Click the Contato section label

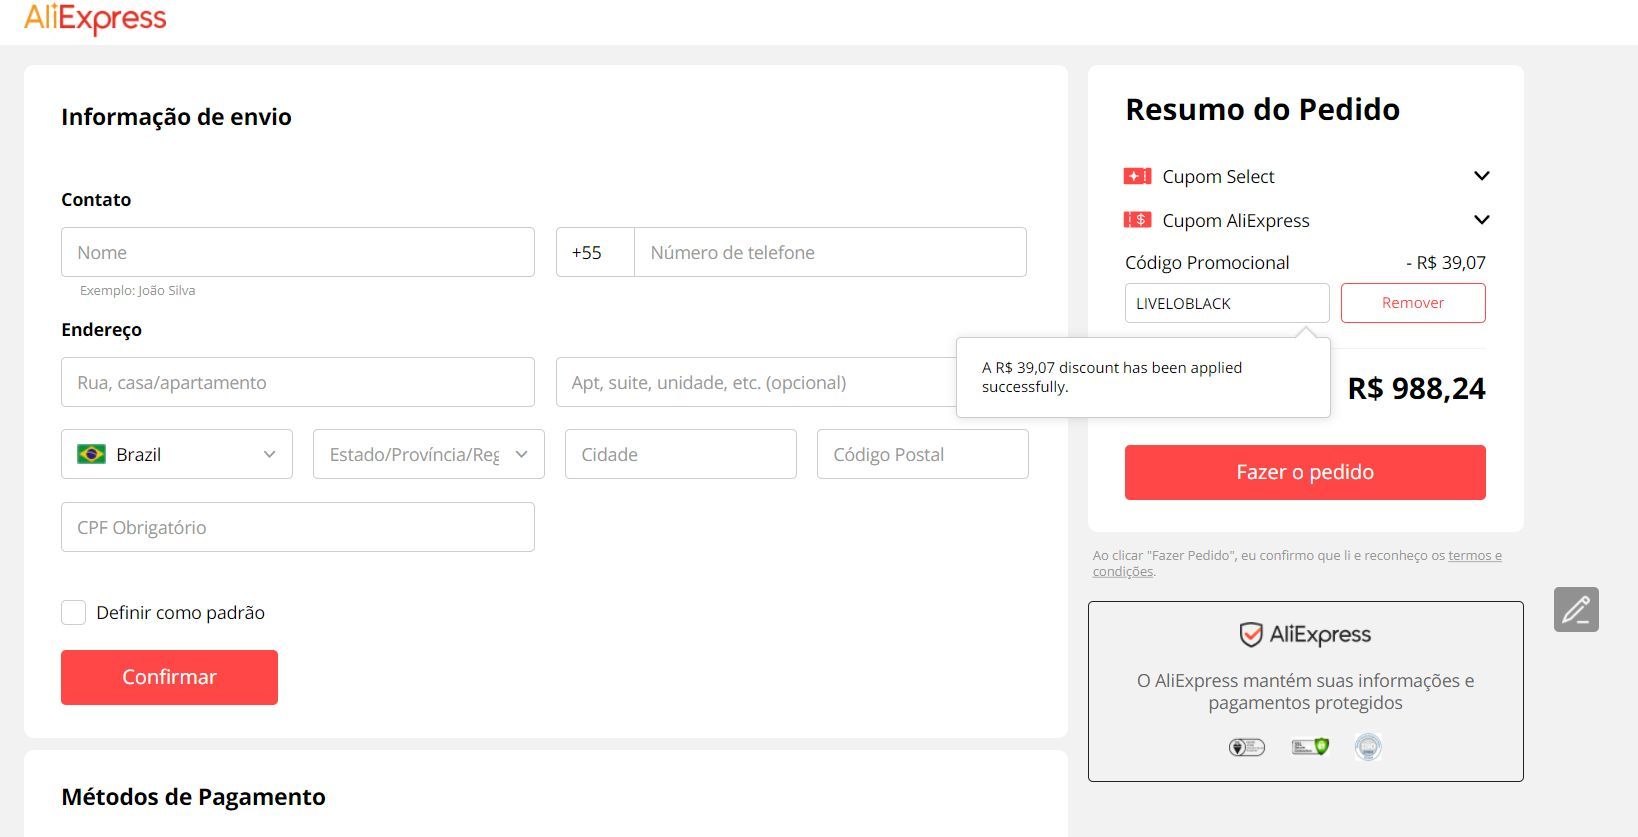[96, 200]
